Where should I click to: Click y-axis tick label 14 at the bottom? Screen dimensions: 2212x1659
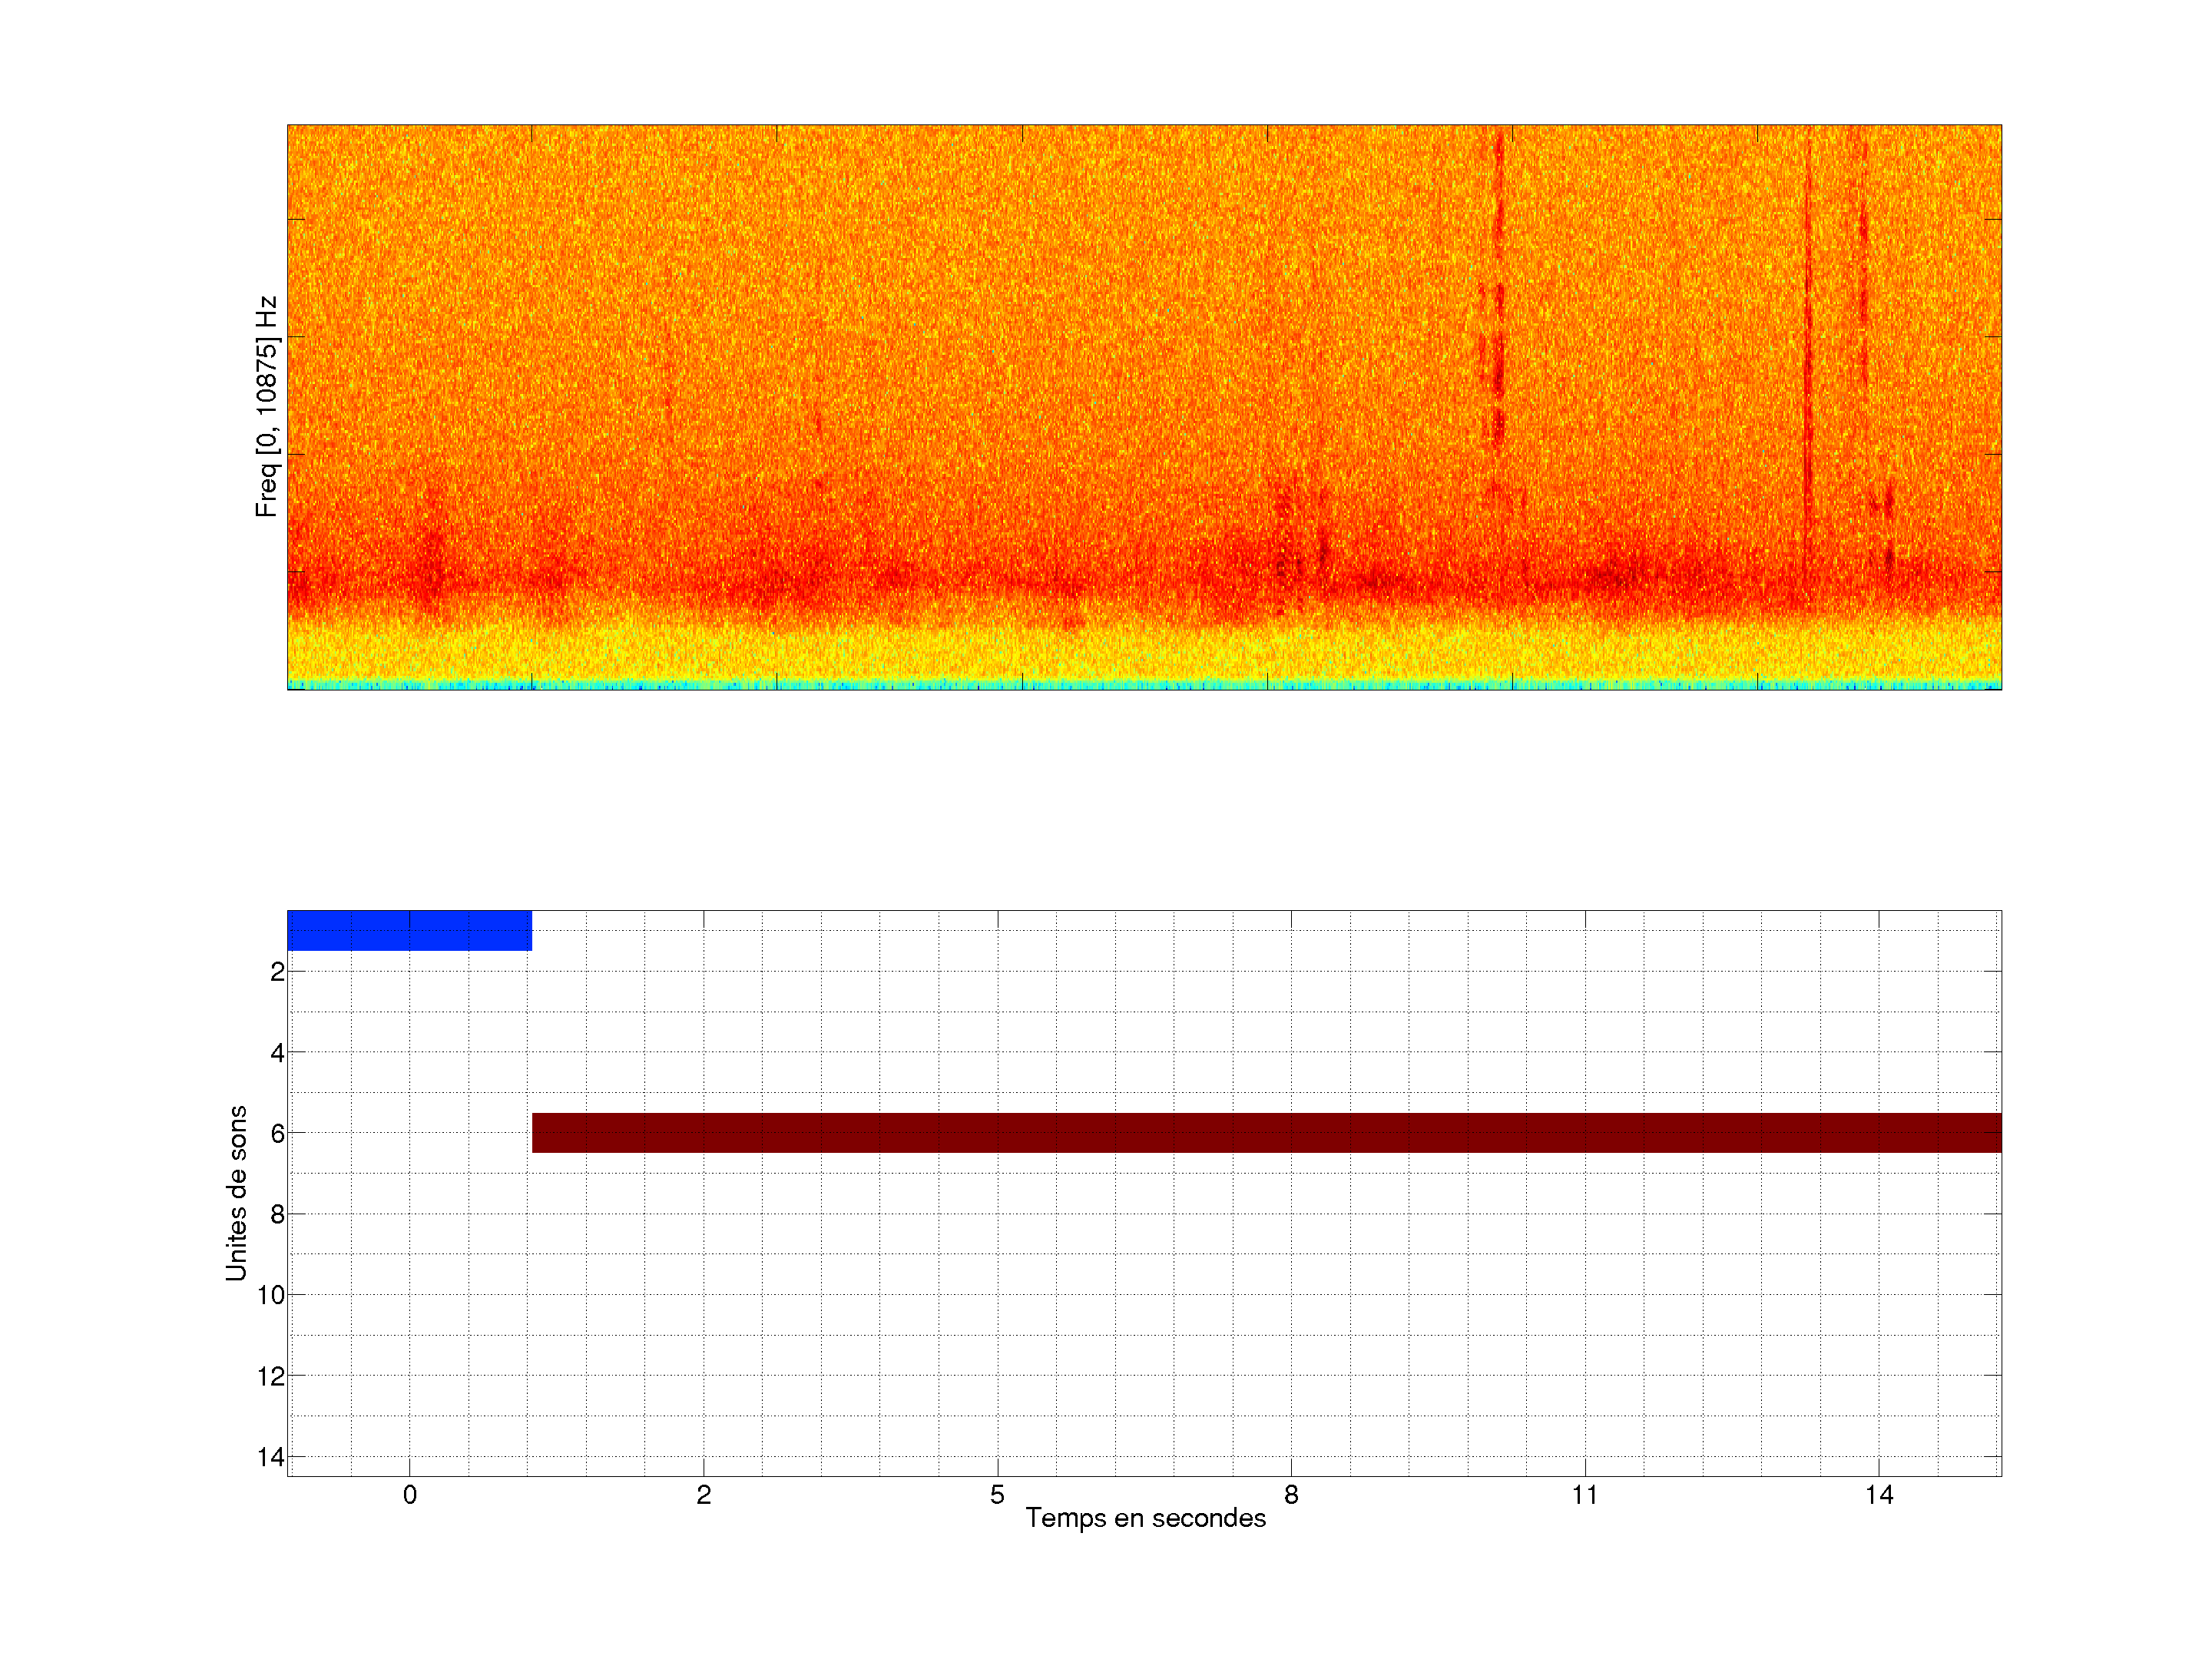[271, 1457]
